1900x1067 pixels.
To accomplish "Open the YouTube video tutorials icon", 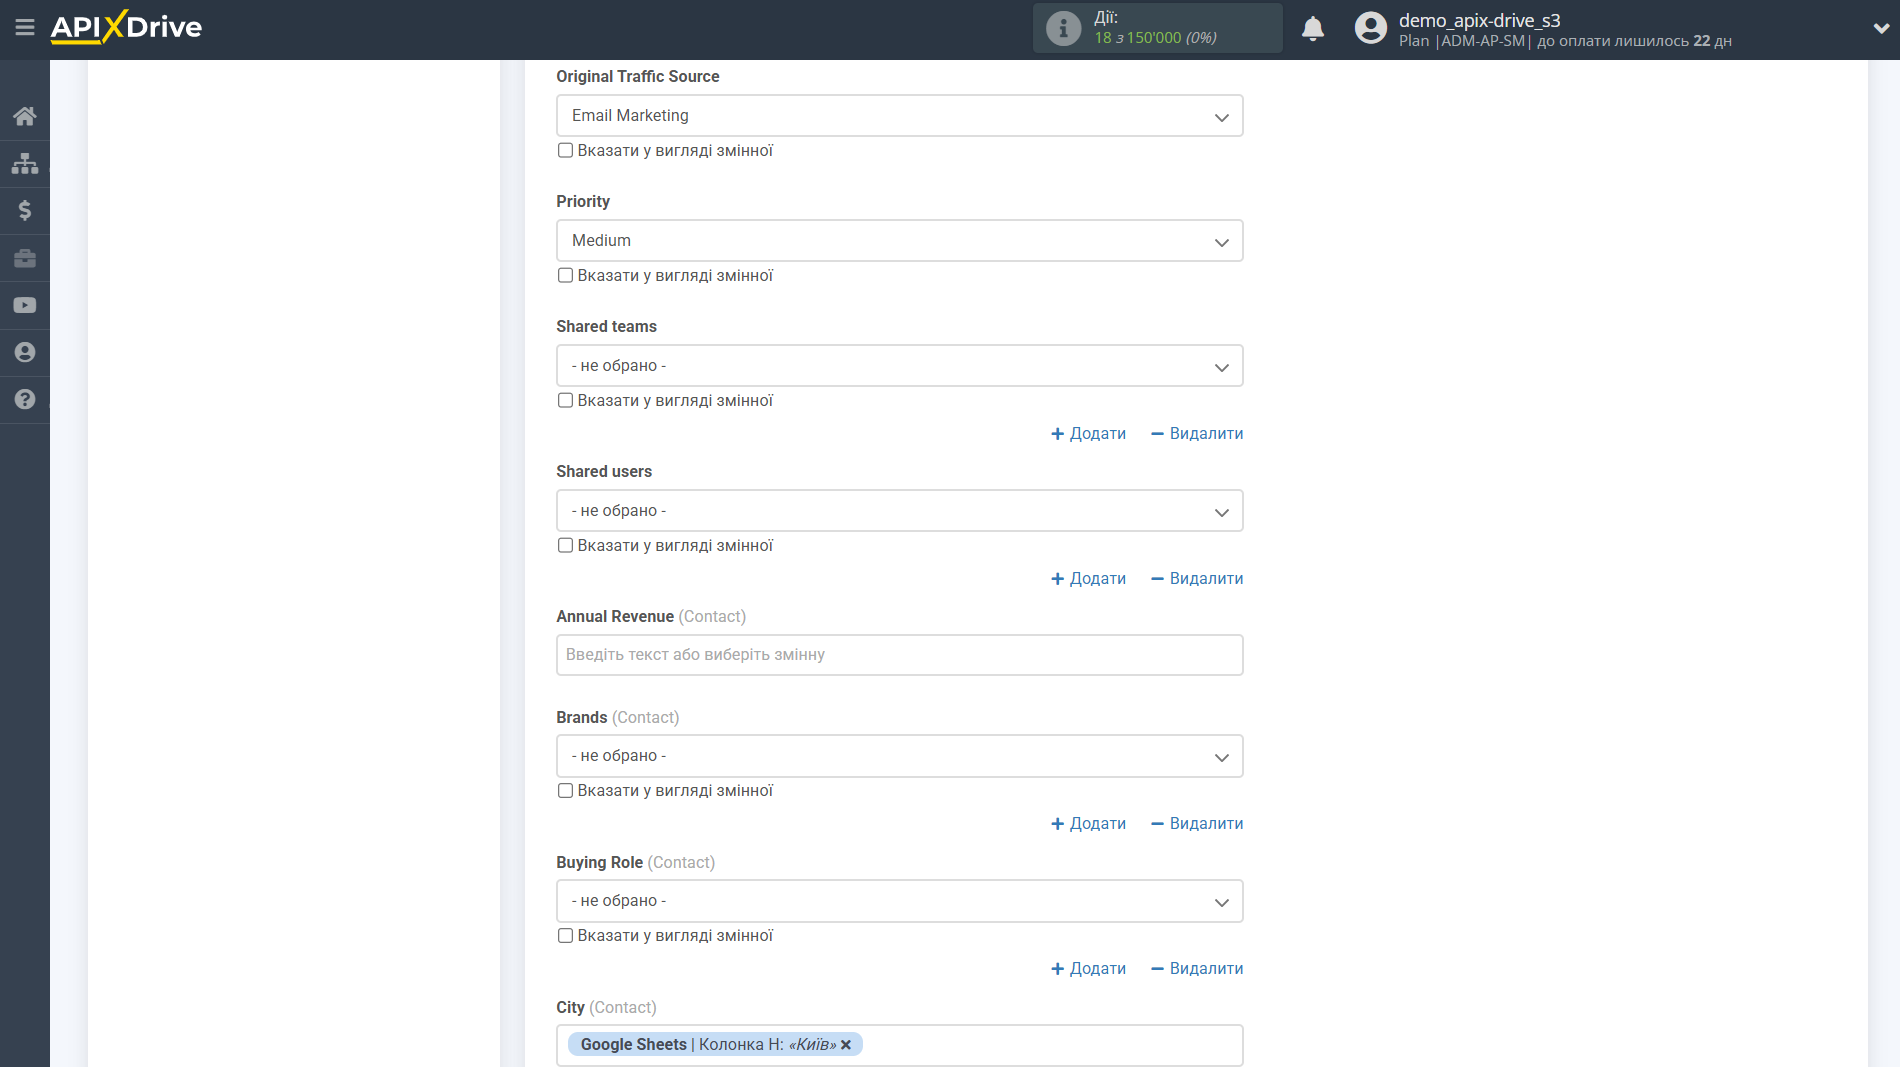I will click(x=25, y=305).
